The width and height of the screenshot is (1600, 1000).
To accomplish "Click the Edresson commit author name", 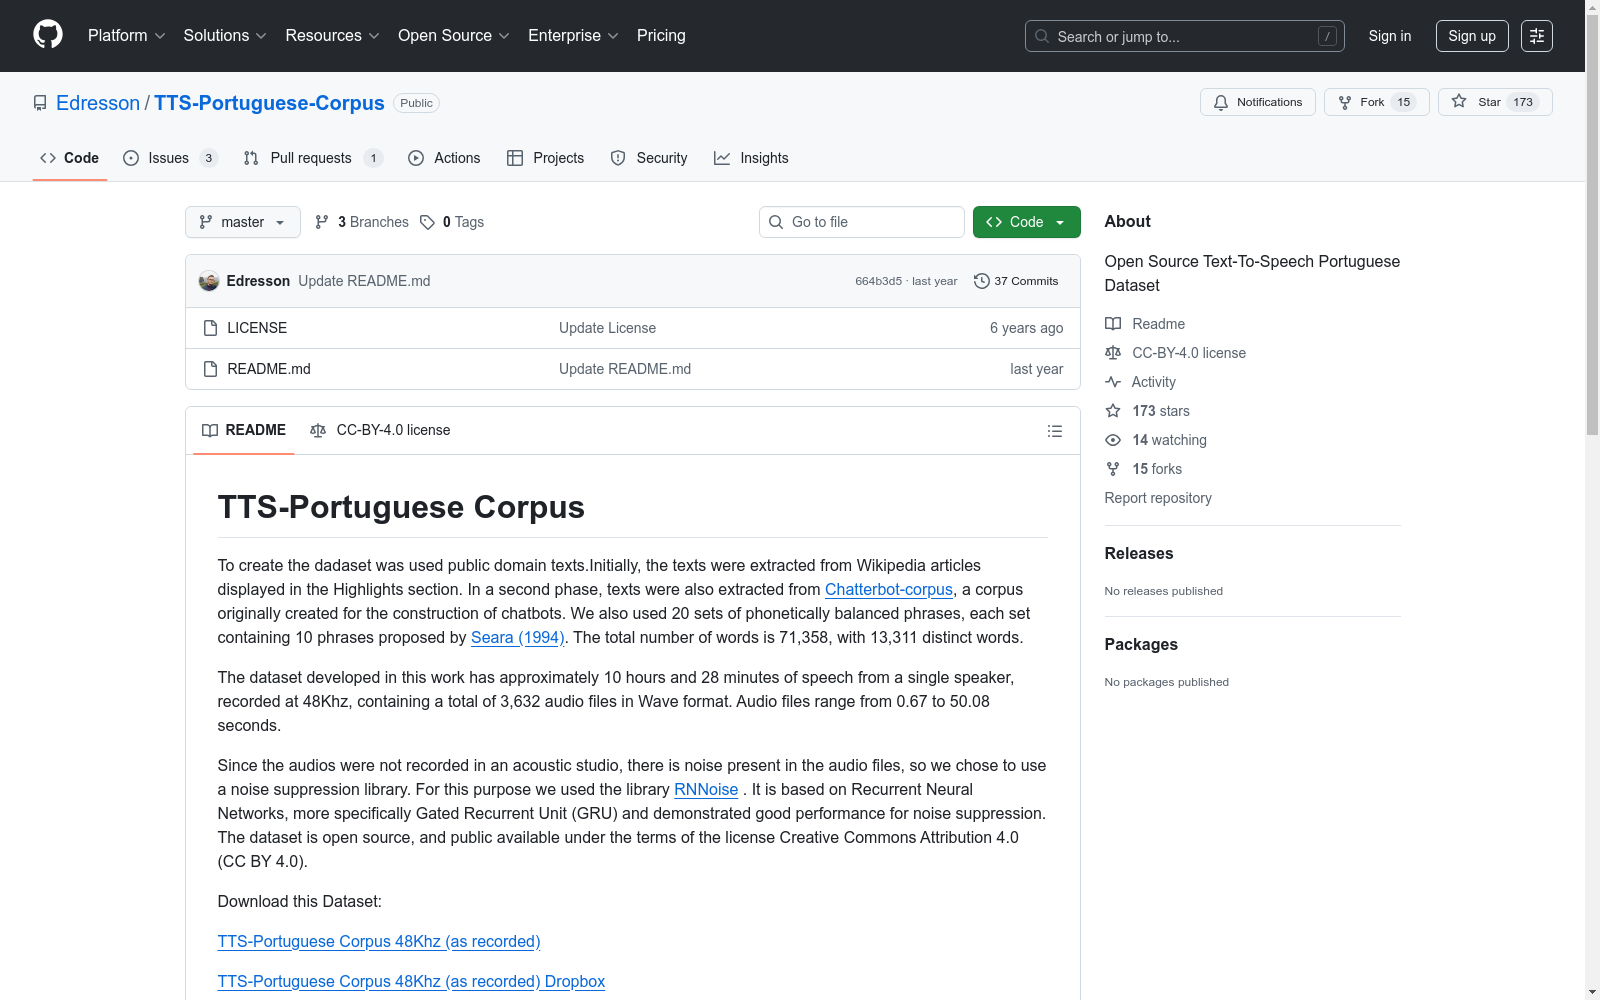I will click(258, 281).
